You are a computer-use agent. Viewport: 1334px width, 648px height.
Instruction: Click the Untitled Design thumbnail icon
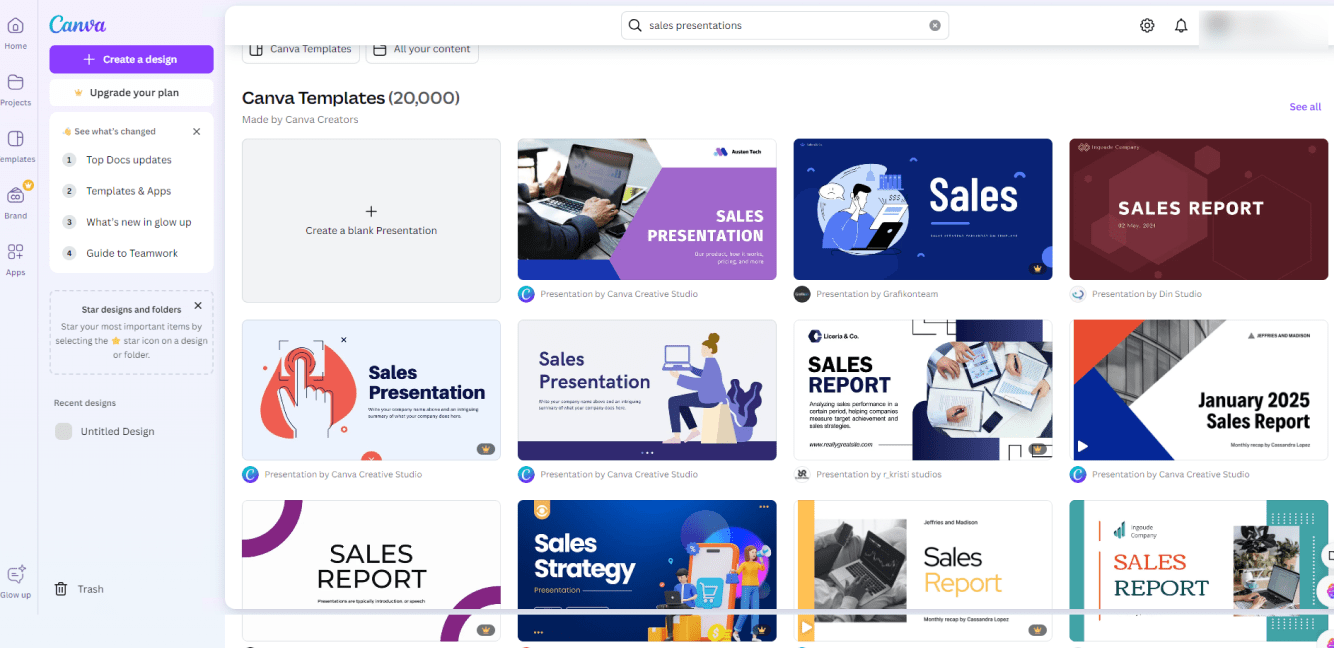[63, 431]
